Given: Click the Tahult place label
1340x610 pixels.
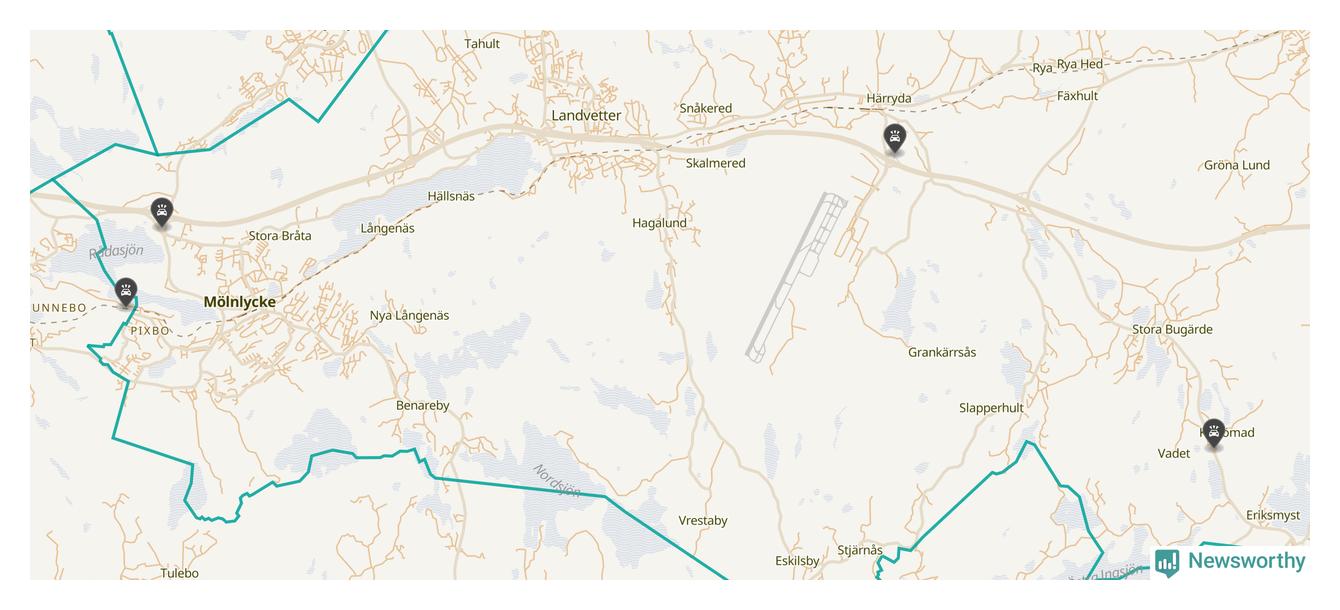Looking at the screenshot, I should [x=482, y=43].
